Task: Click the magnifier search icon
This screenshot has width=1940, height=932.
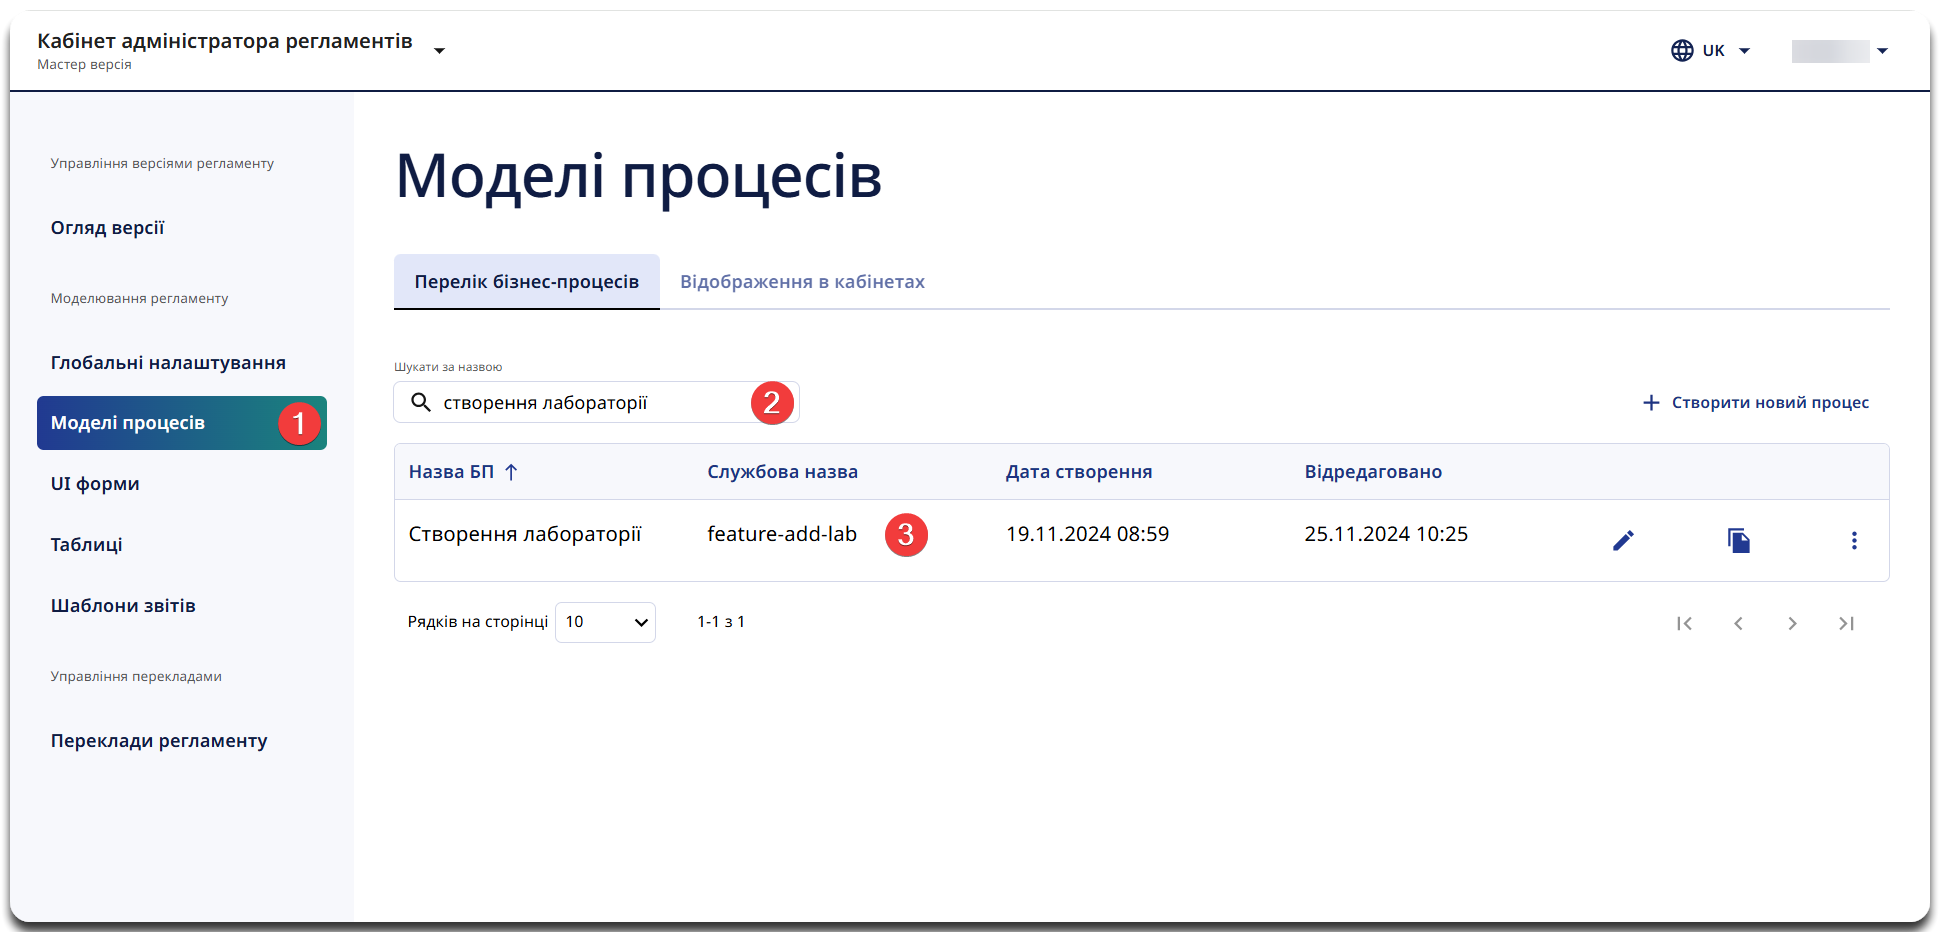Action: [421, 403]
